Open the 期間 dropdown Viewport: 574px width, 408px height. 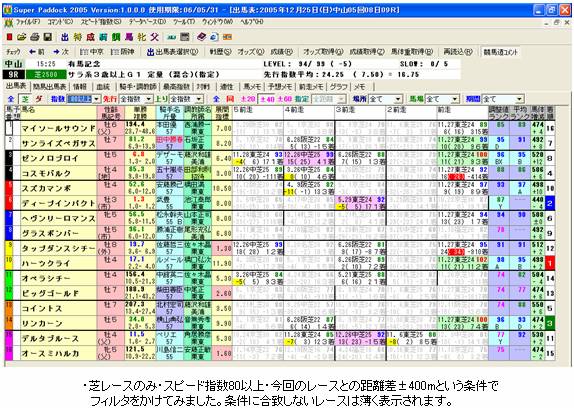pyautogui.click(x=503, y=99)
